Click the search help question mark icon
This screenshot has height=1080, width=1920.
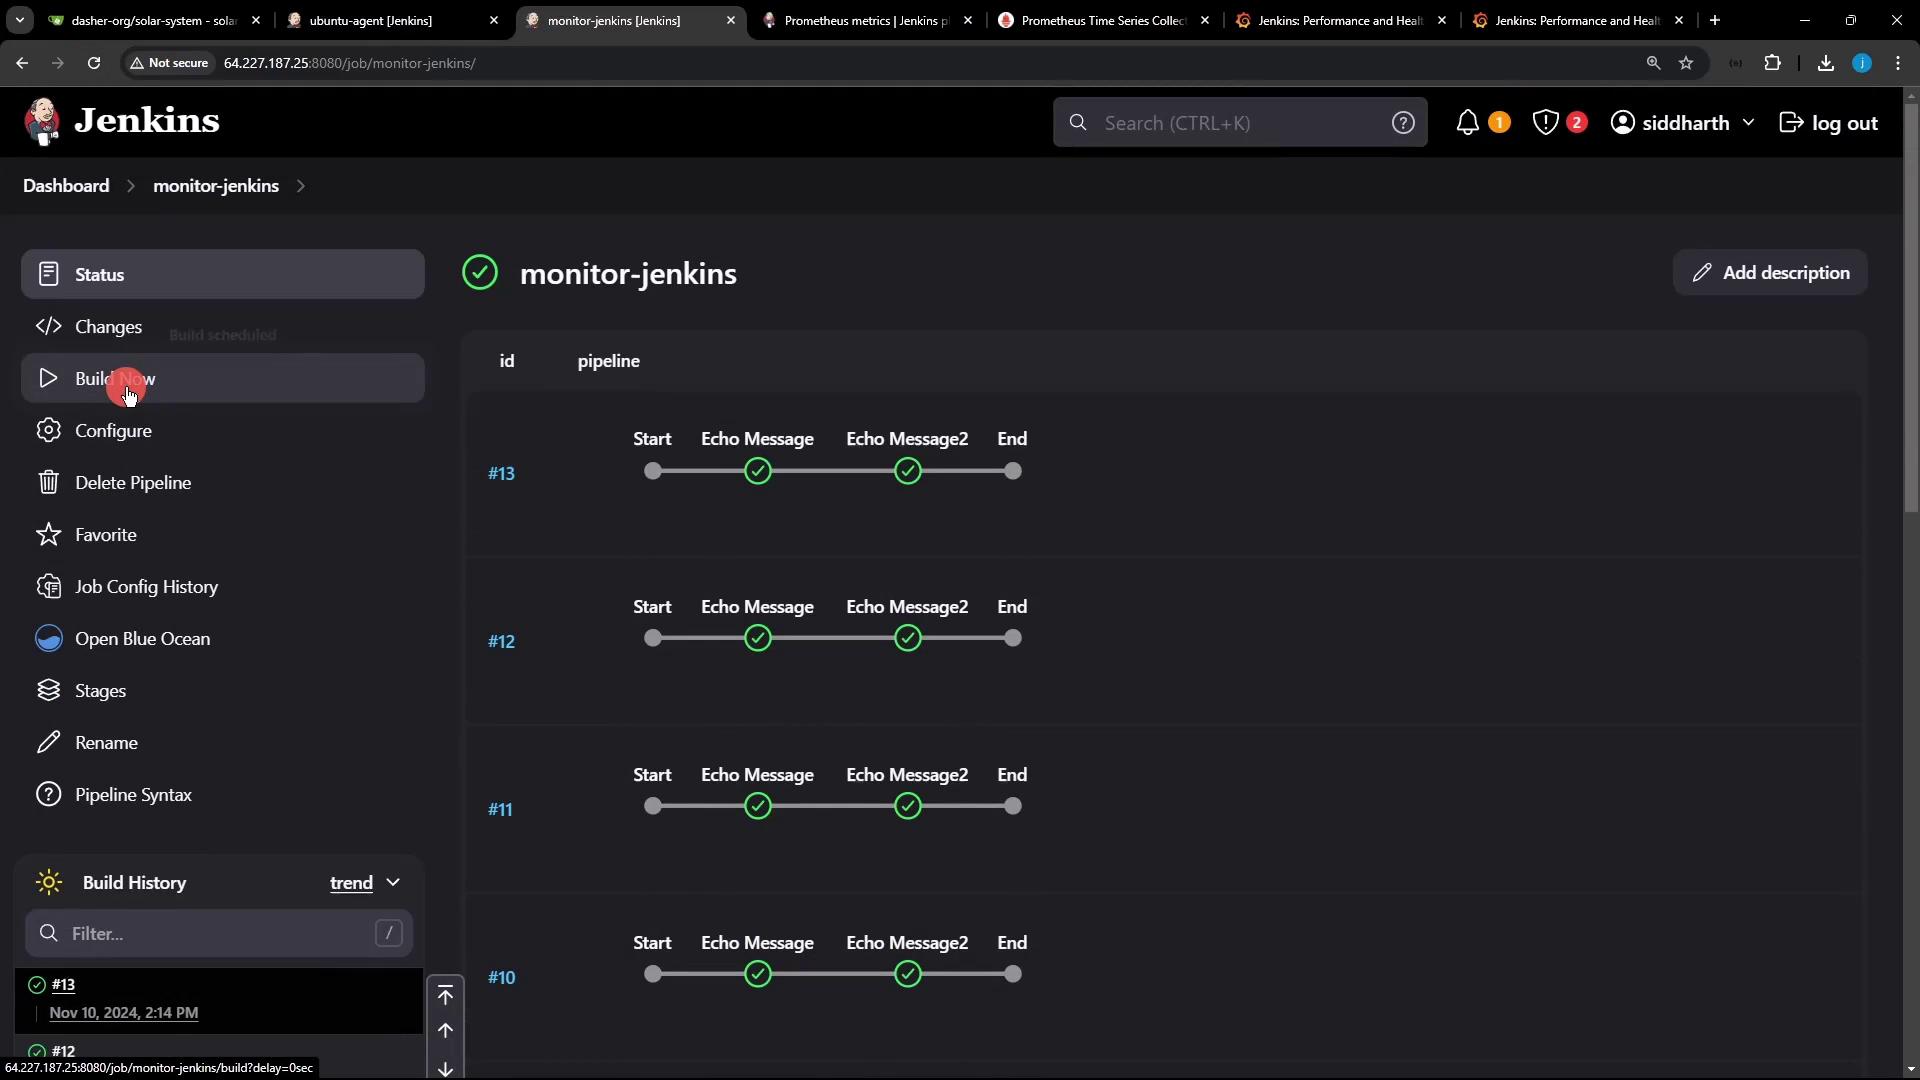click(x=1403, y=123)
